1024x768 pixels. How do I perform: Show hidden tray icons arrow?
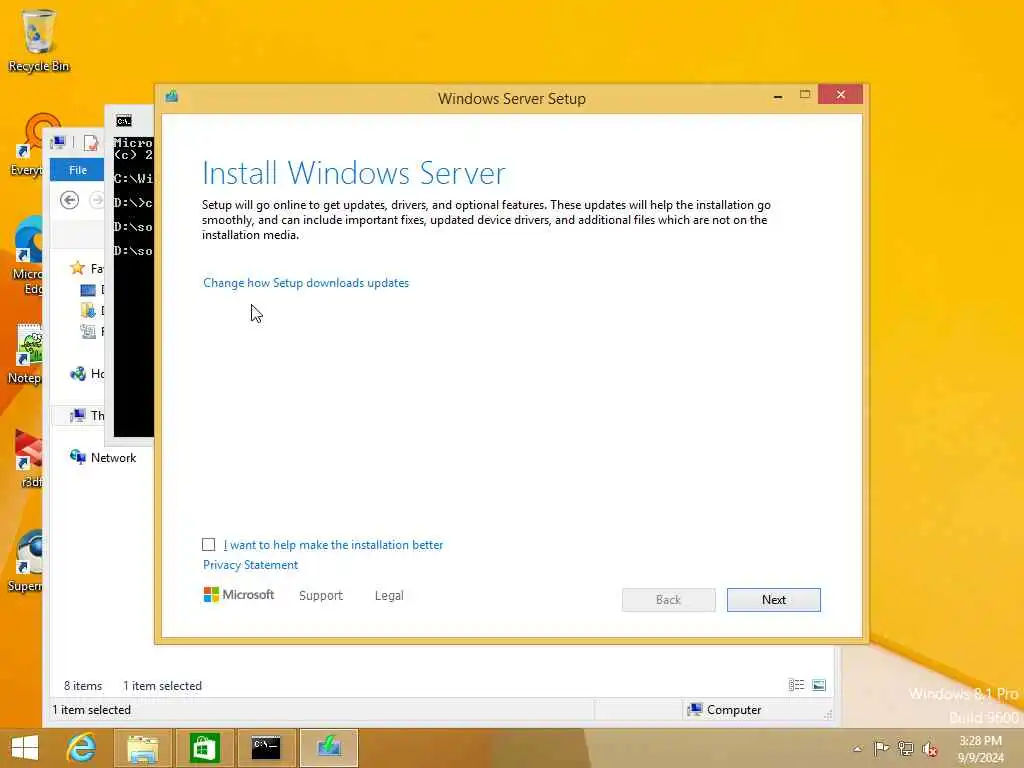click(x=857, y=749)
